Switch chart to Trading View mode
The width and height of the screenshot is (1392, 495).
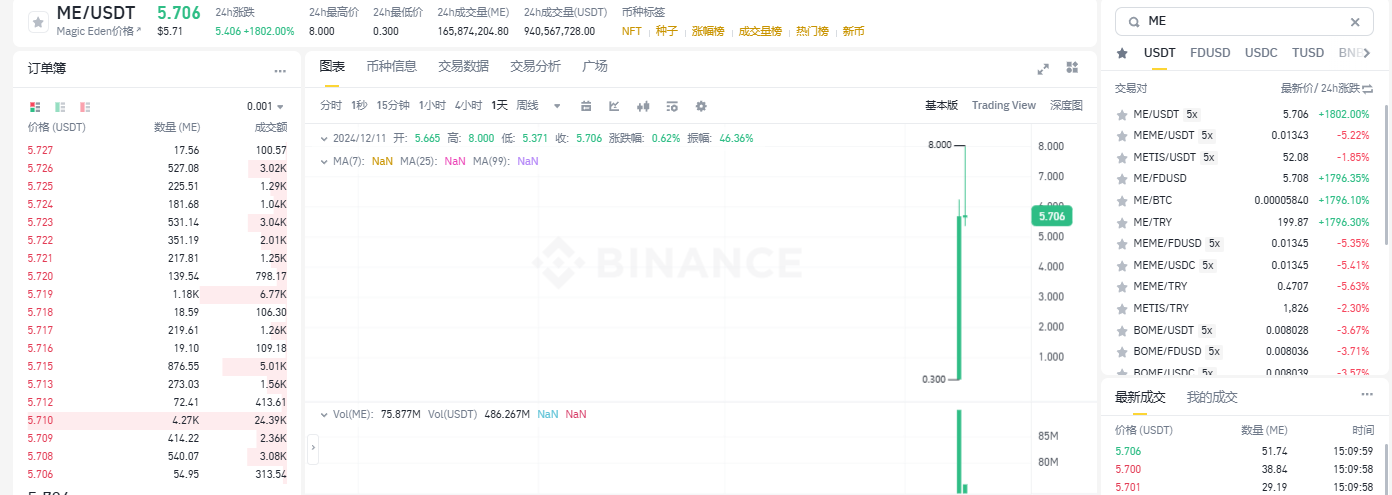tap(1003, 105)
